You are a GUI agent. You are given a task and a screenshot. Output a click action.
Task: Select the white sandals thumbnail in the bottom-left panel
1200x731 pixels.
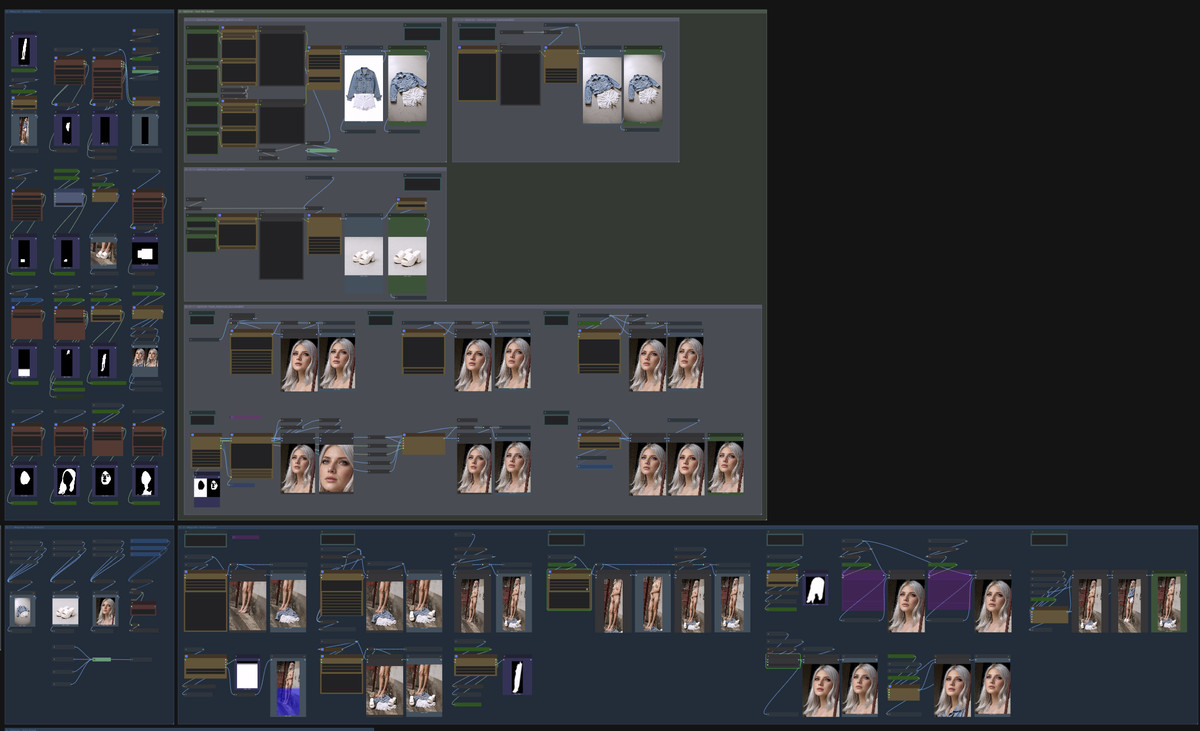[x=66, y=610]
